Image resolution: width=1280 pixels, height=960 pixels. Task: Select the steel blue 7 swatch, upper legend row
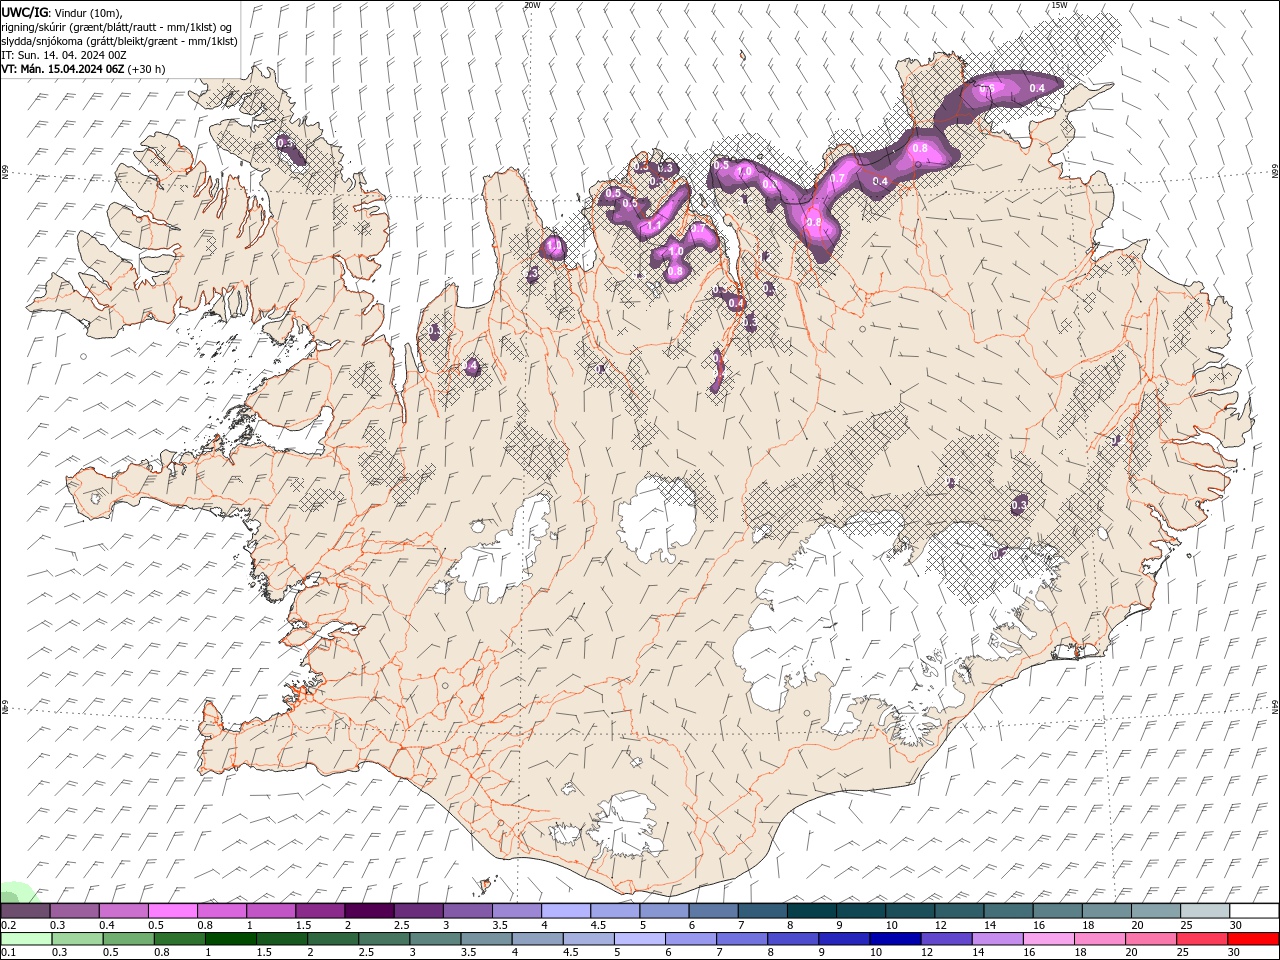click(762, 911)
